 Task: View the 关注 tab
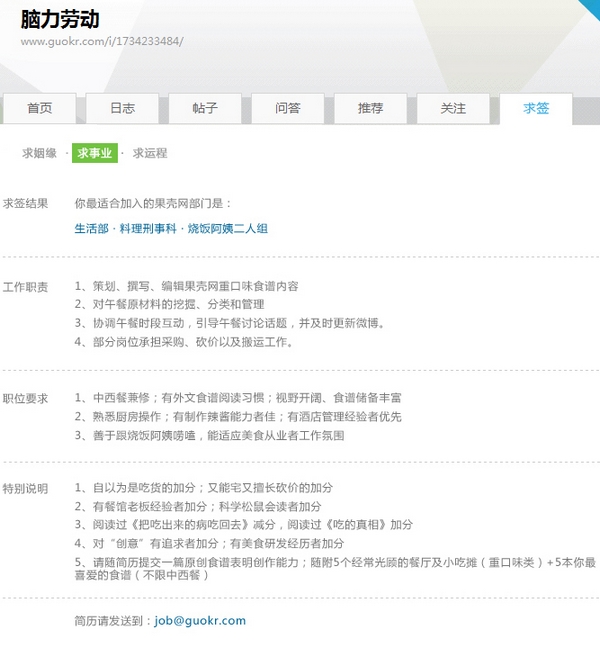point(453,108)
